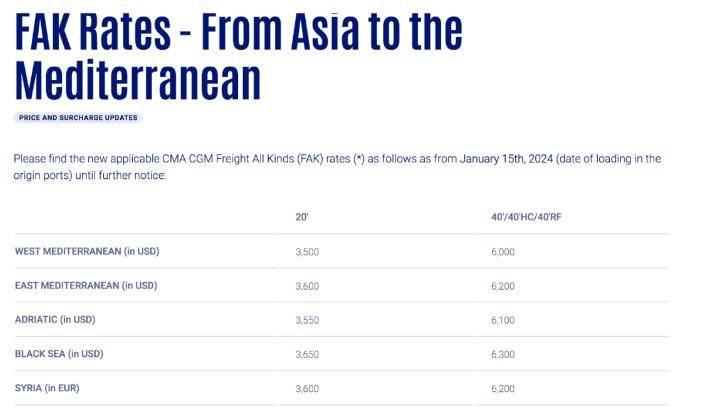Click the EAST MEDITERRANEAN row label
This screenshot has width=706, height=418.
(86, 286)
